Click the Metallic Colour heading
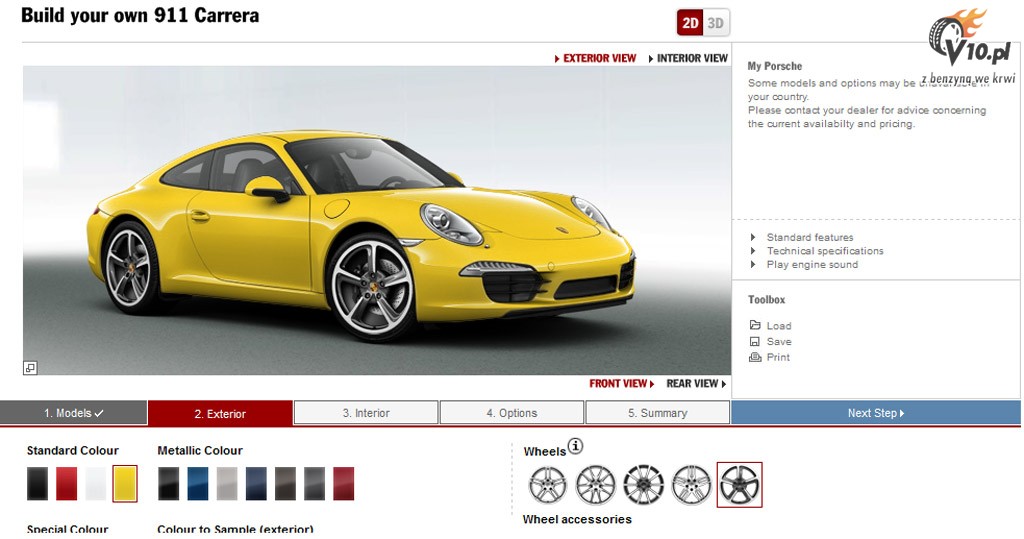This screenshot has height=539, width=1024. [200, 450]
